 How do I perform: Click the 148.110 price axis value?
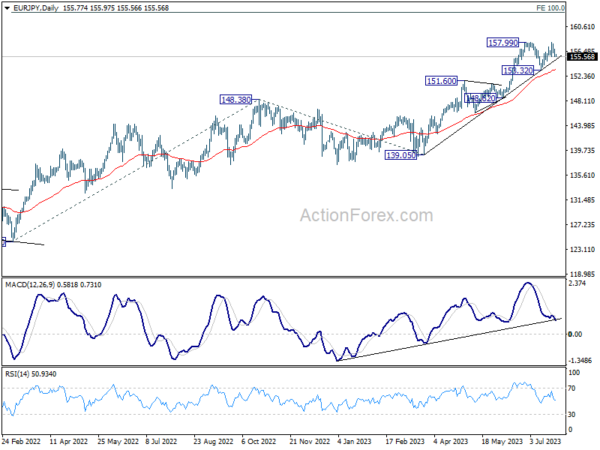click(x=582, y=101)
